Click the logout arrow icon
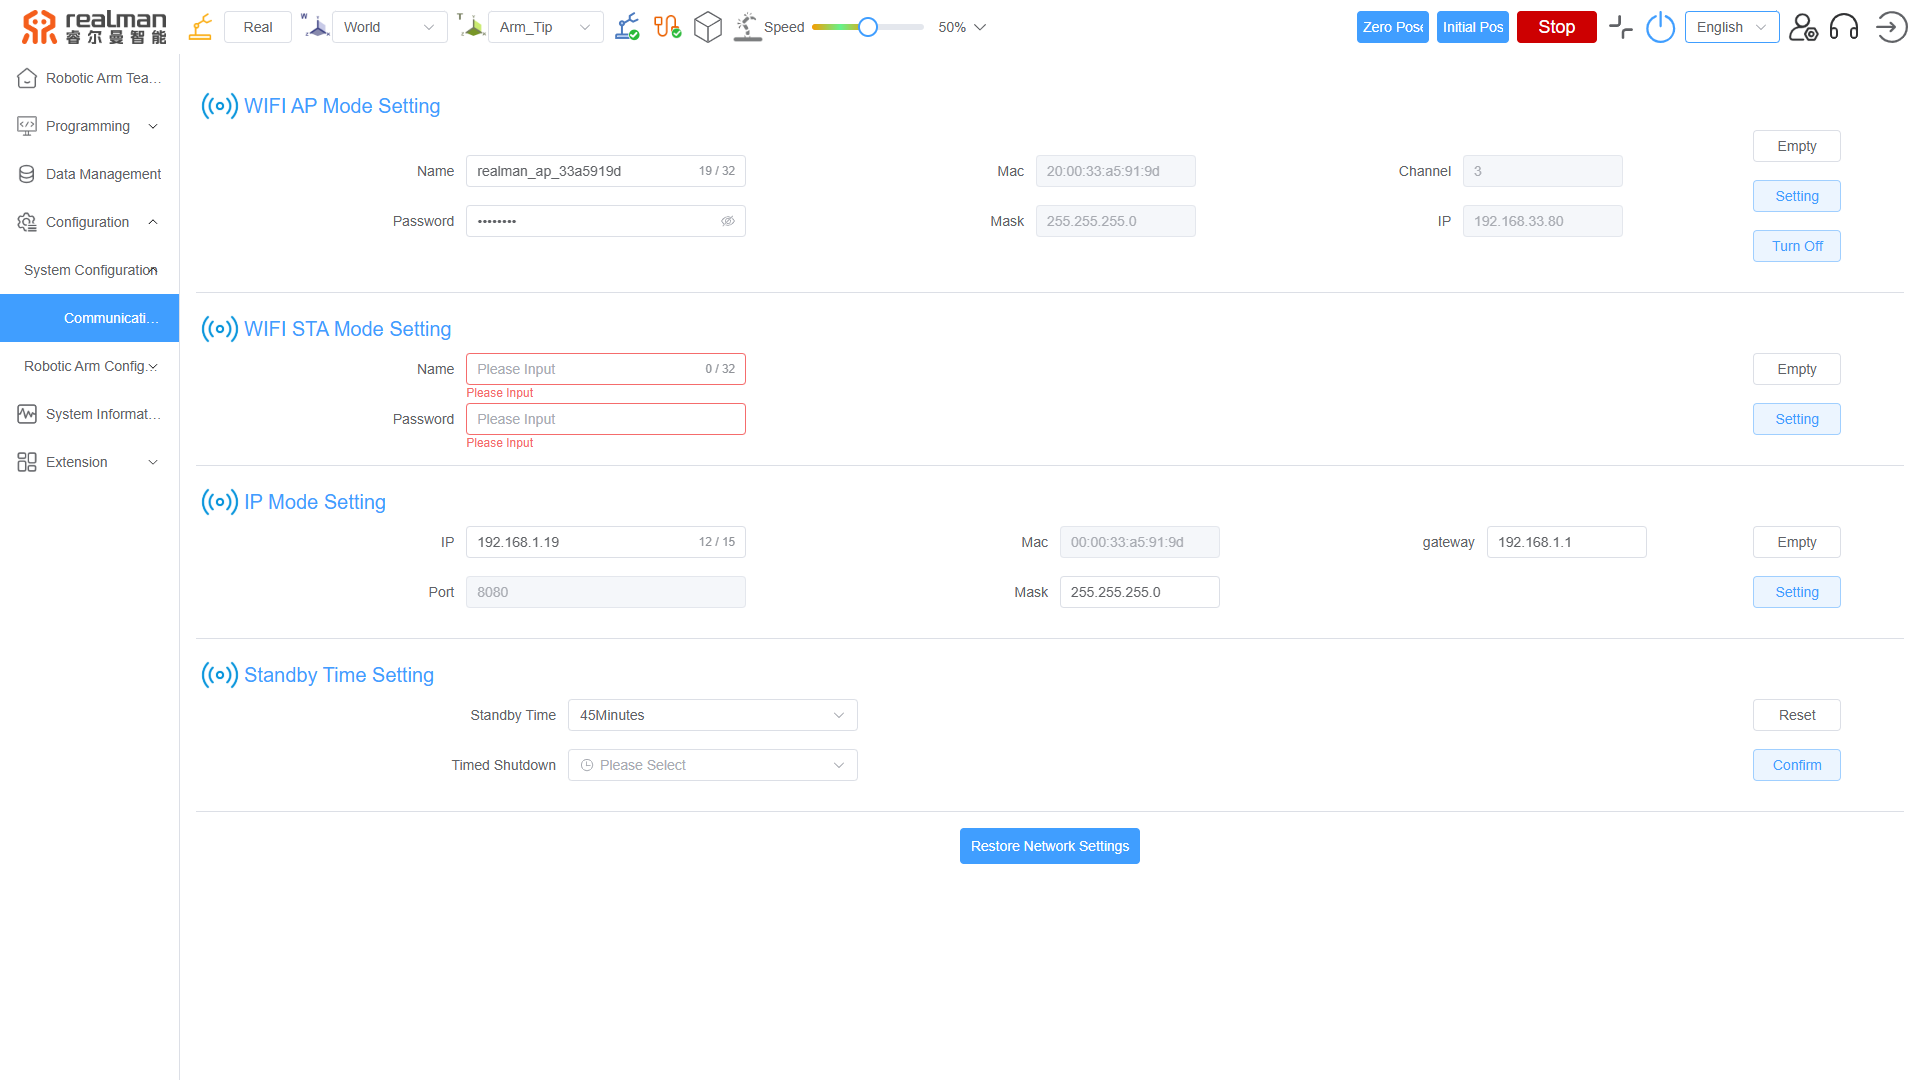Screen dimensions: 1920x1080 [1891, 27]
